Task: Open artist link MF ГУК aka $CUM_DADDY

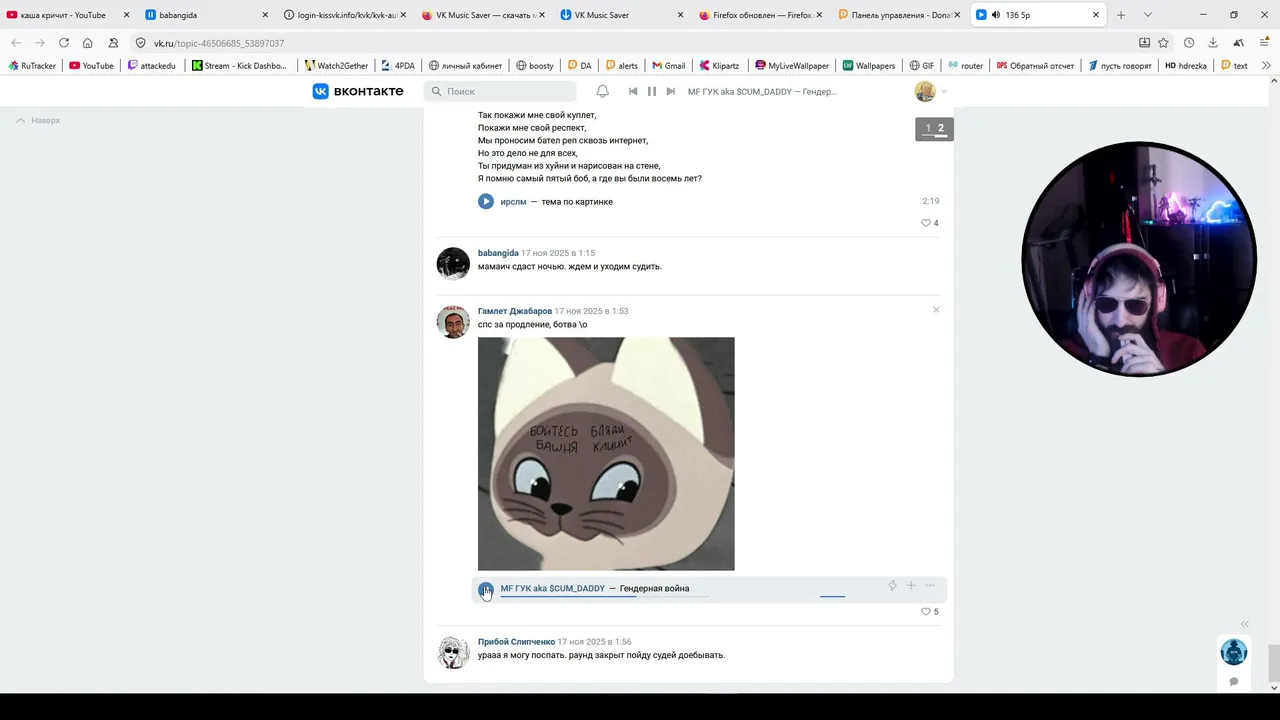Action: [x=553, y=588]
